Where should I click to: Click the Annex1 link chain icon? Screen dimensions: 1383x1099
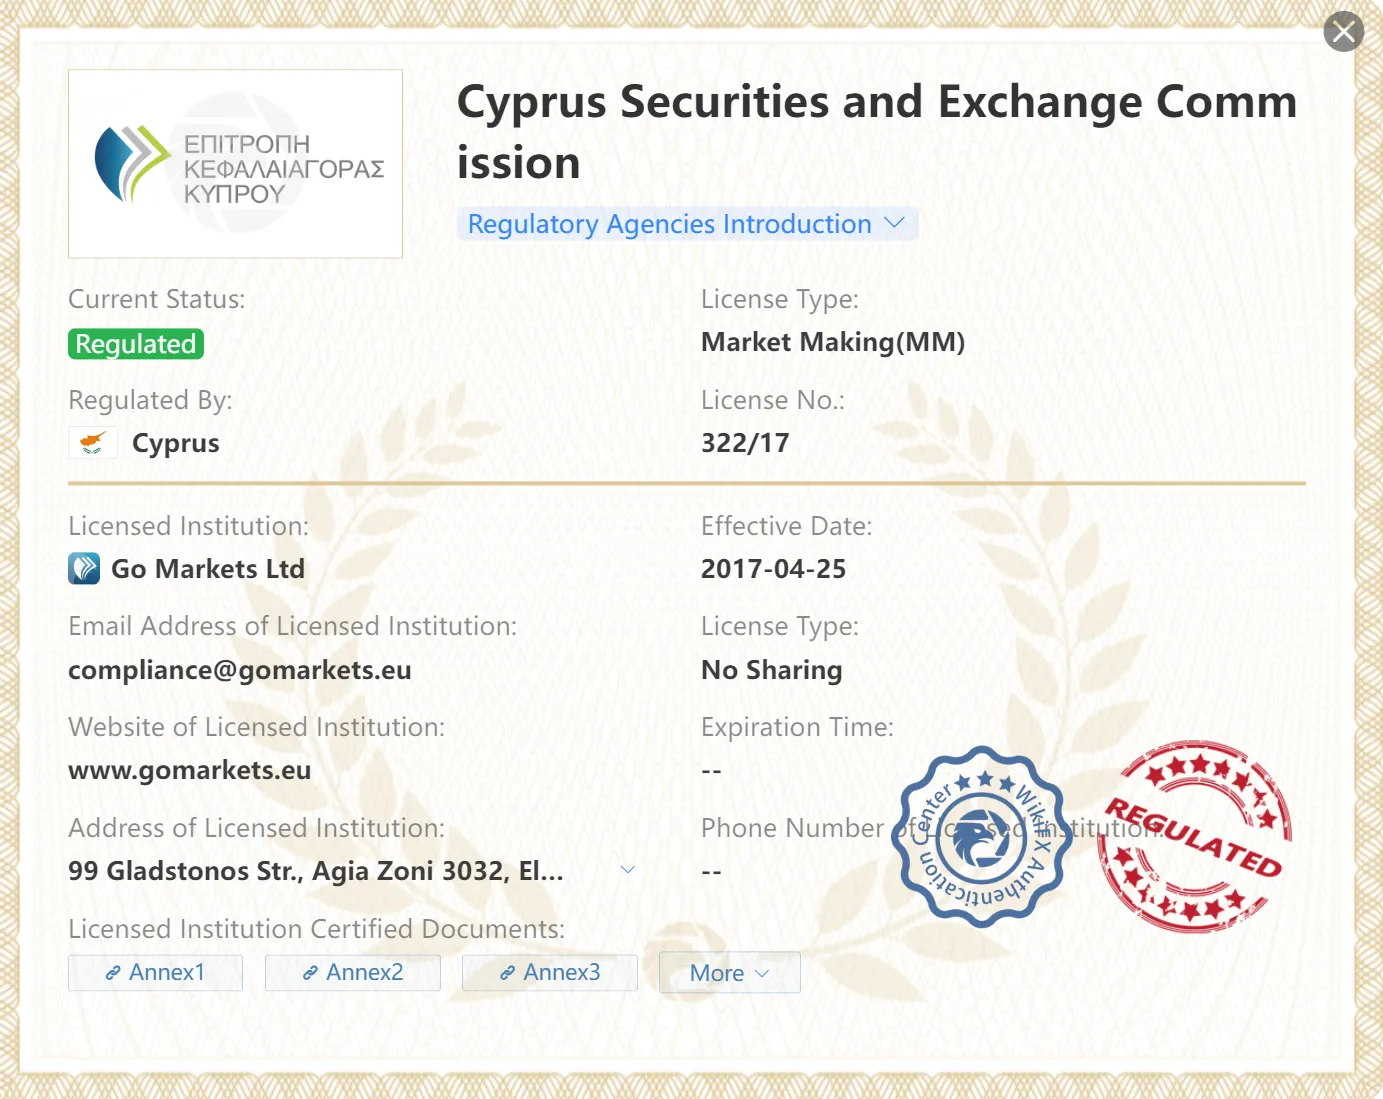(113, 973)
